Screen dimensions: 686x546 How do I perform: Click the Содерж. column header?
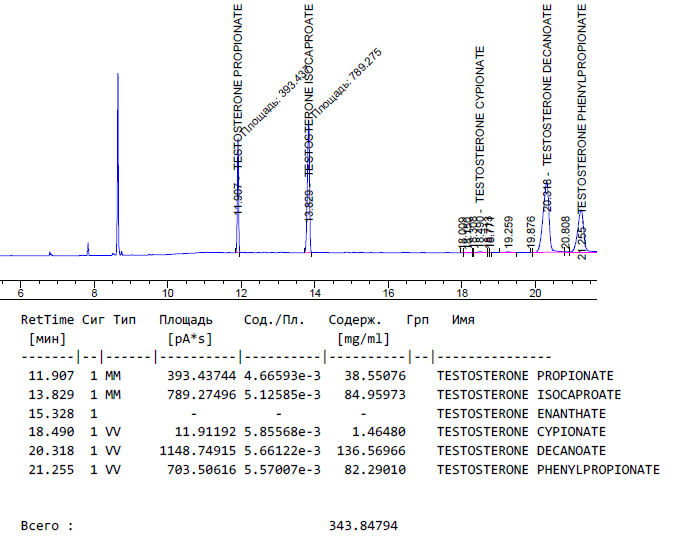click(355, 321)
